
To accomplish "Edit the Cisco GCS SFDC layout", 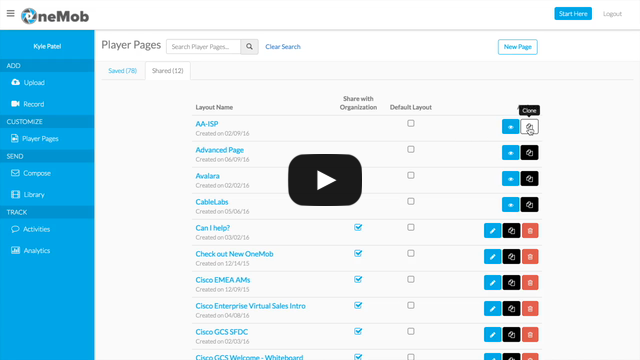I will coord(493,335).
